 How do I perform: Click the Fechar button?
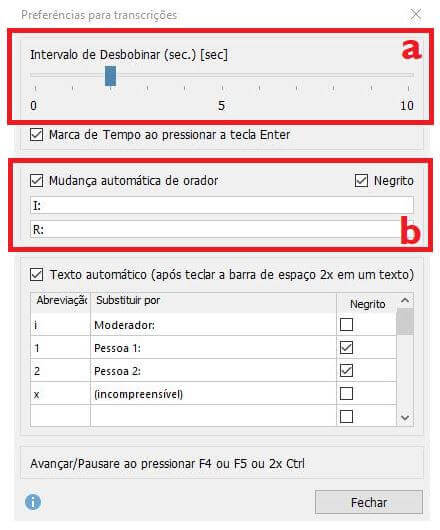coord(369,502)
